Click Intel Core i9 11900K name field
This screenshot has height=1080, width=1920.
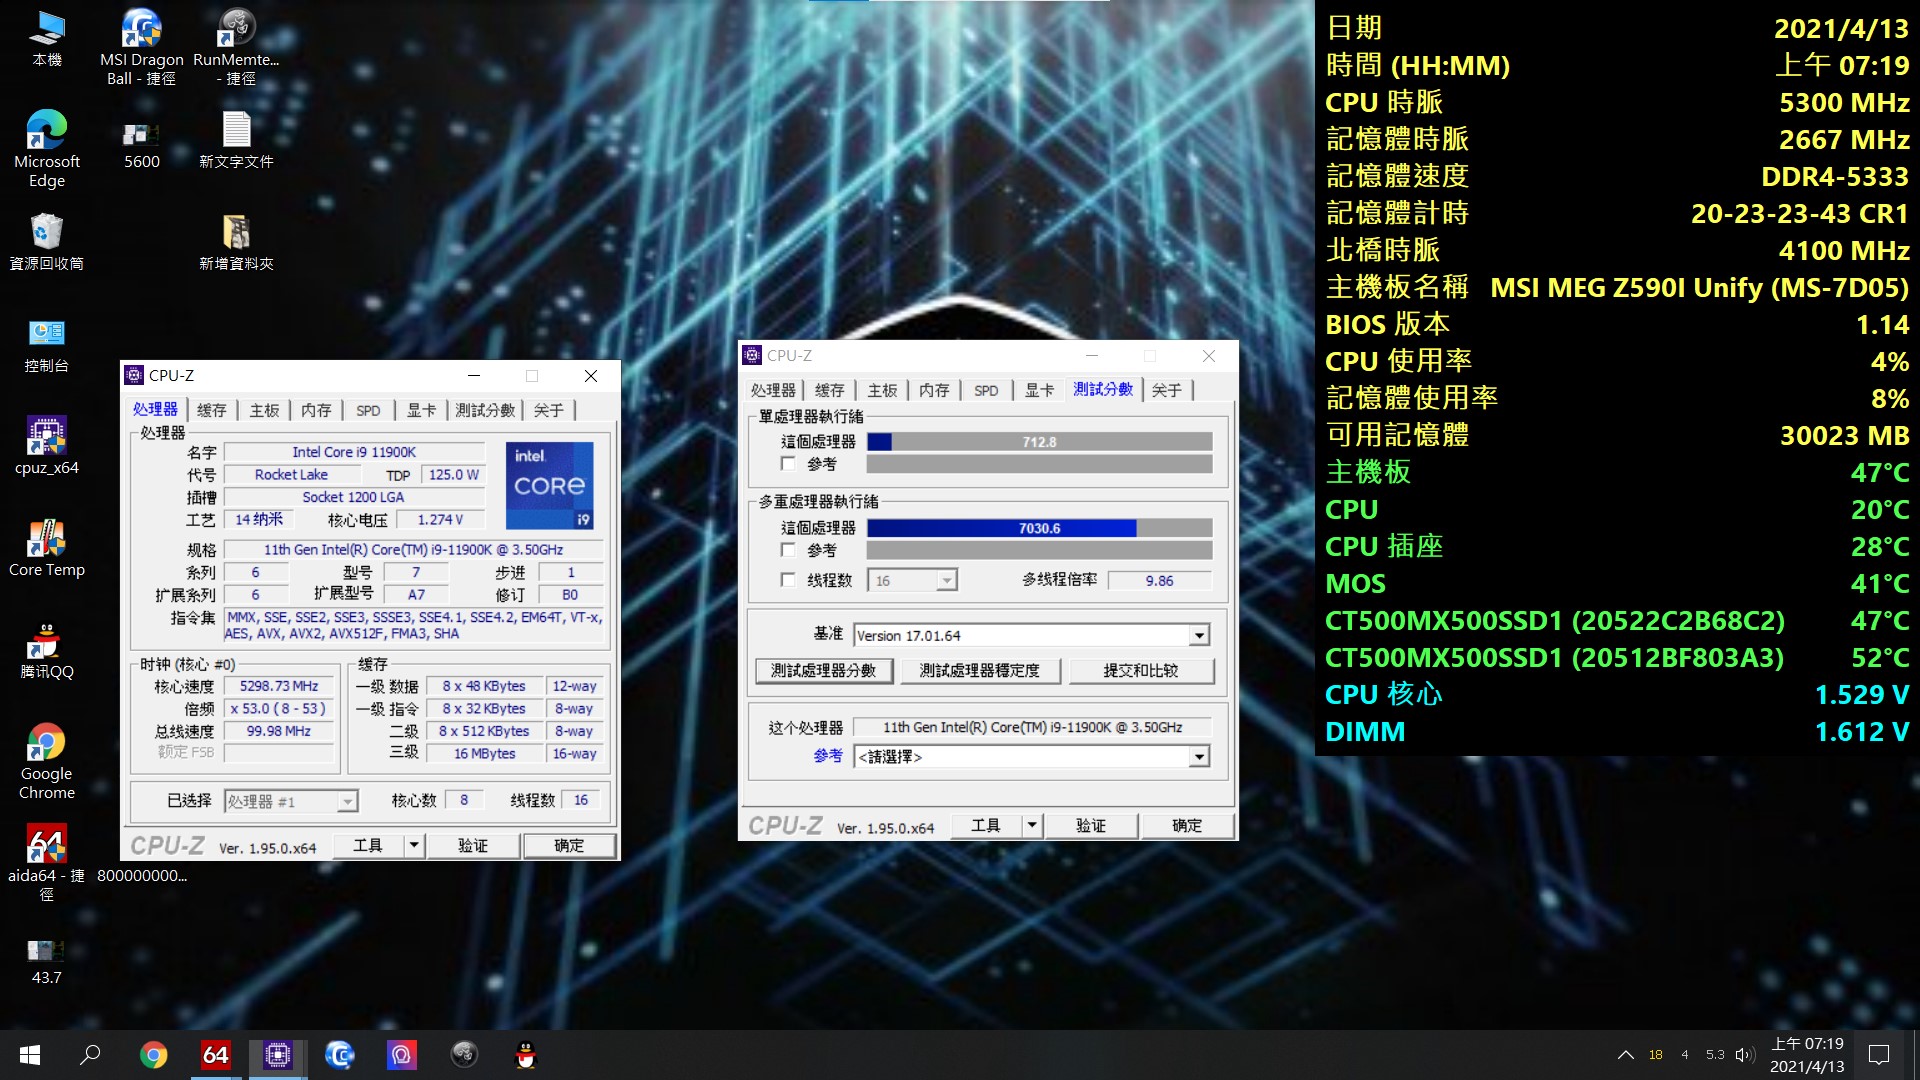(354, 452)
